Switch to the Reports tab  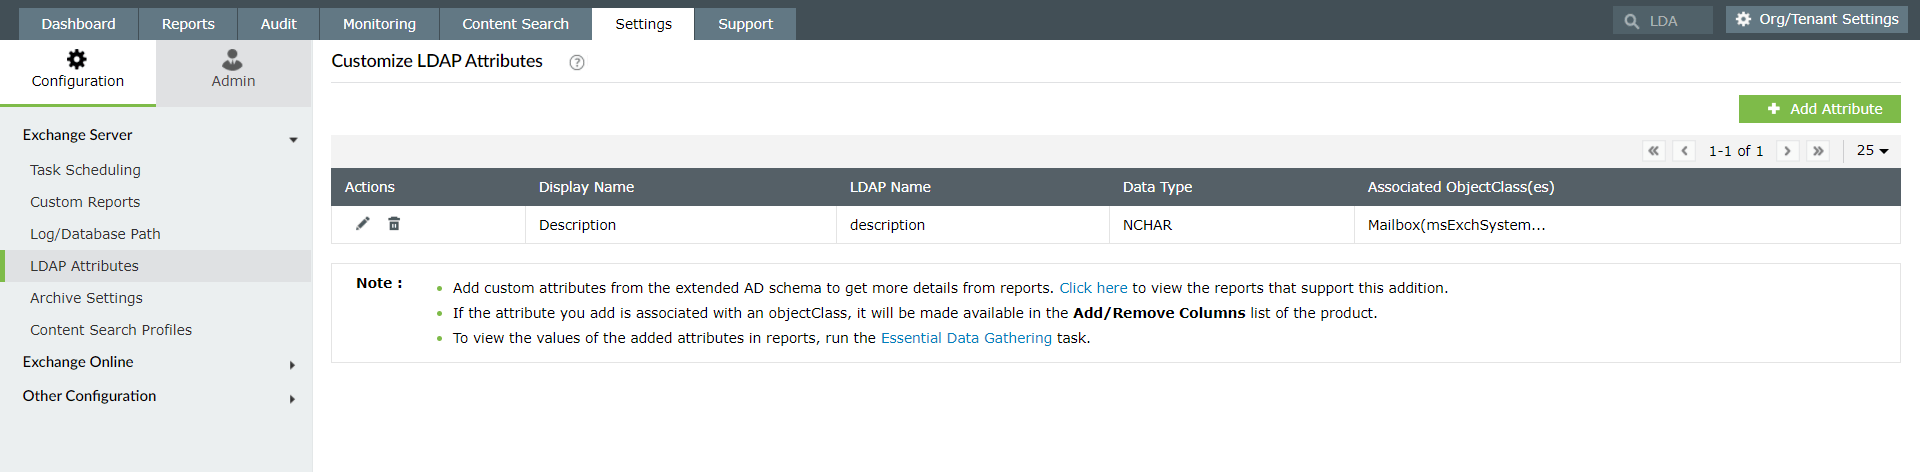(188, 24)
